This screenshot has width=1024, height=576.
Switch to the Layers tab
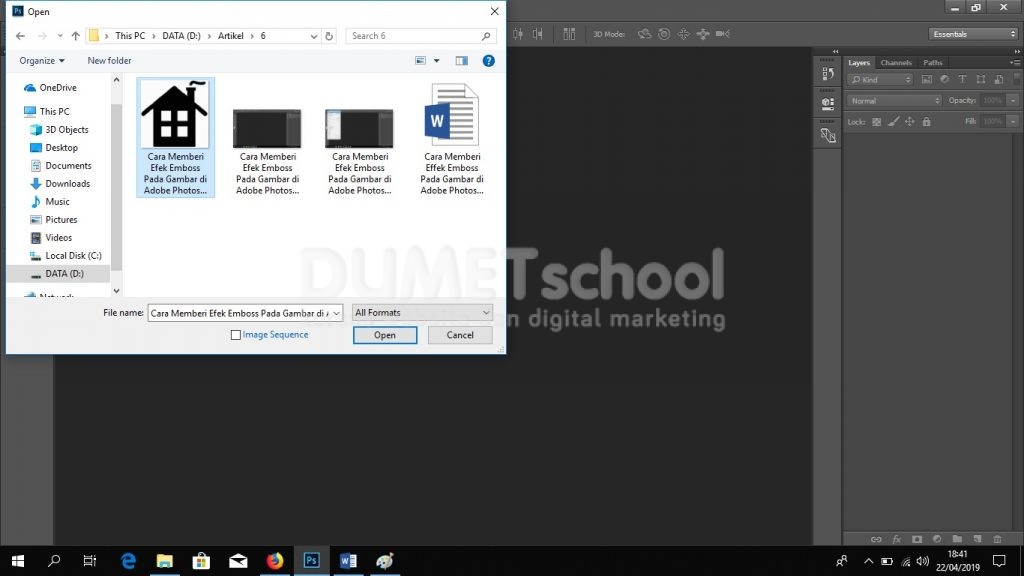(x=859, y=63)
